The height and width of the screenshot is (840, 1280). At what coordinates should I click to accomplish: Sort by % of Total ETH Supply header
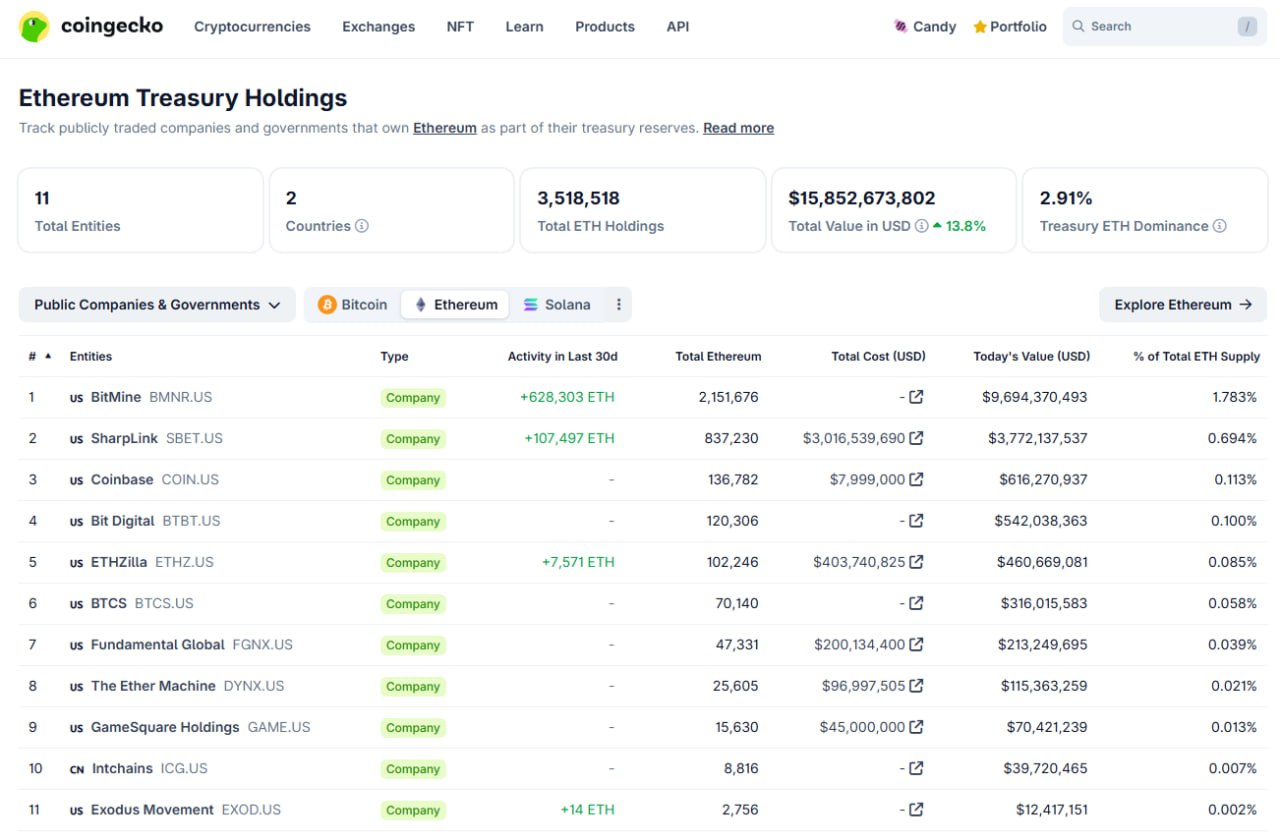(x=1196, y=356)
